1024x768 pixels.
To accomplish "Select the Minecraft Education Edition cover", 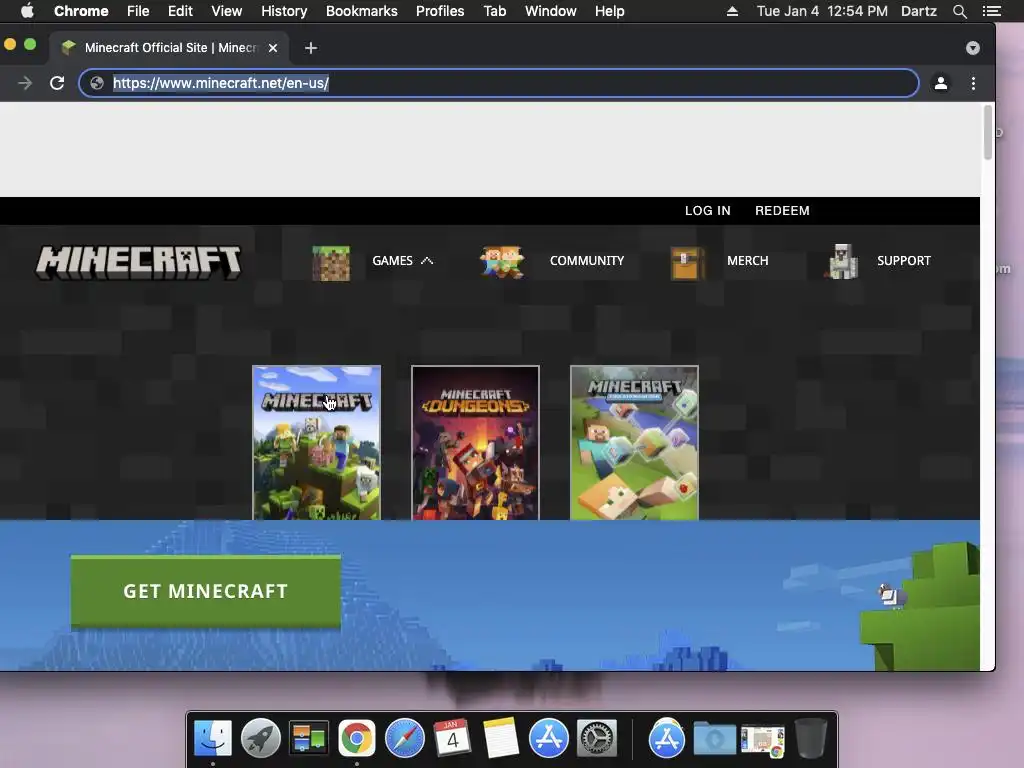I will 634,443.
